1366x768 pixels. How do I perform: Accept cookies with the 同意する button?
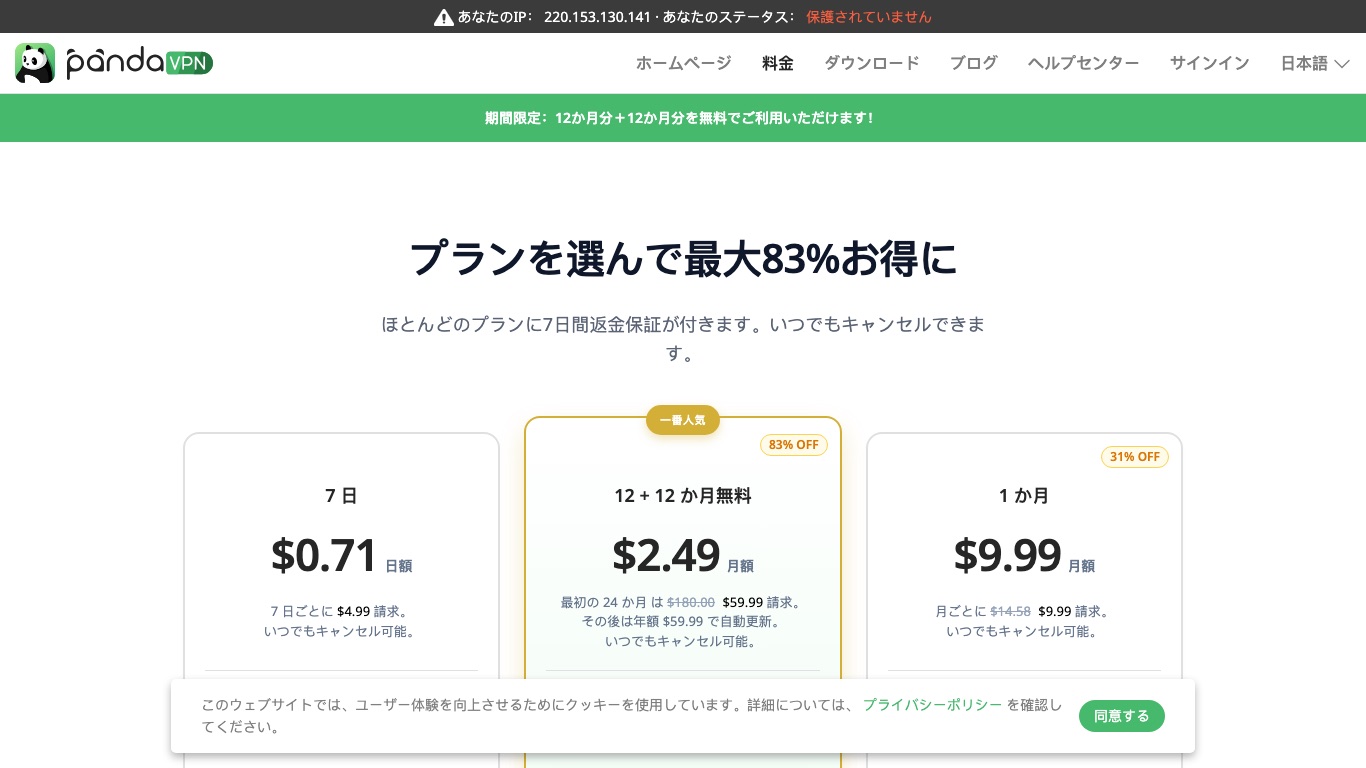1122,716
